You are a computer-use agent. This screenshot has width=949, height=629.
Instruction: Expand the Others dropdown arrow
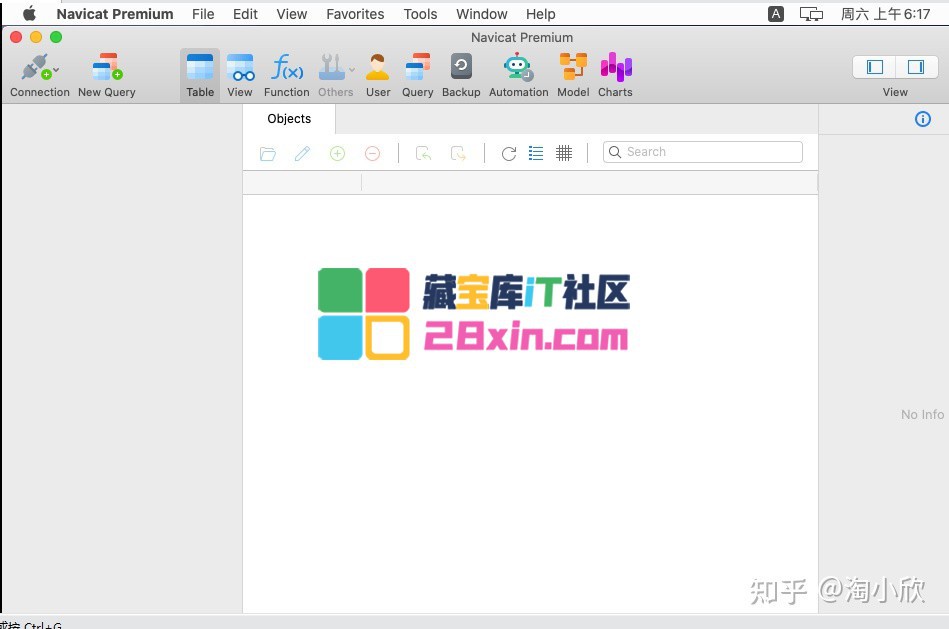click(x=352, y=70)
